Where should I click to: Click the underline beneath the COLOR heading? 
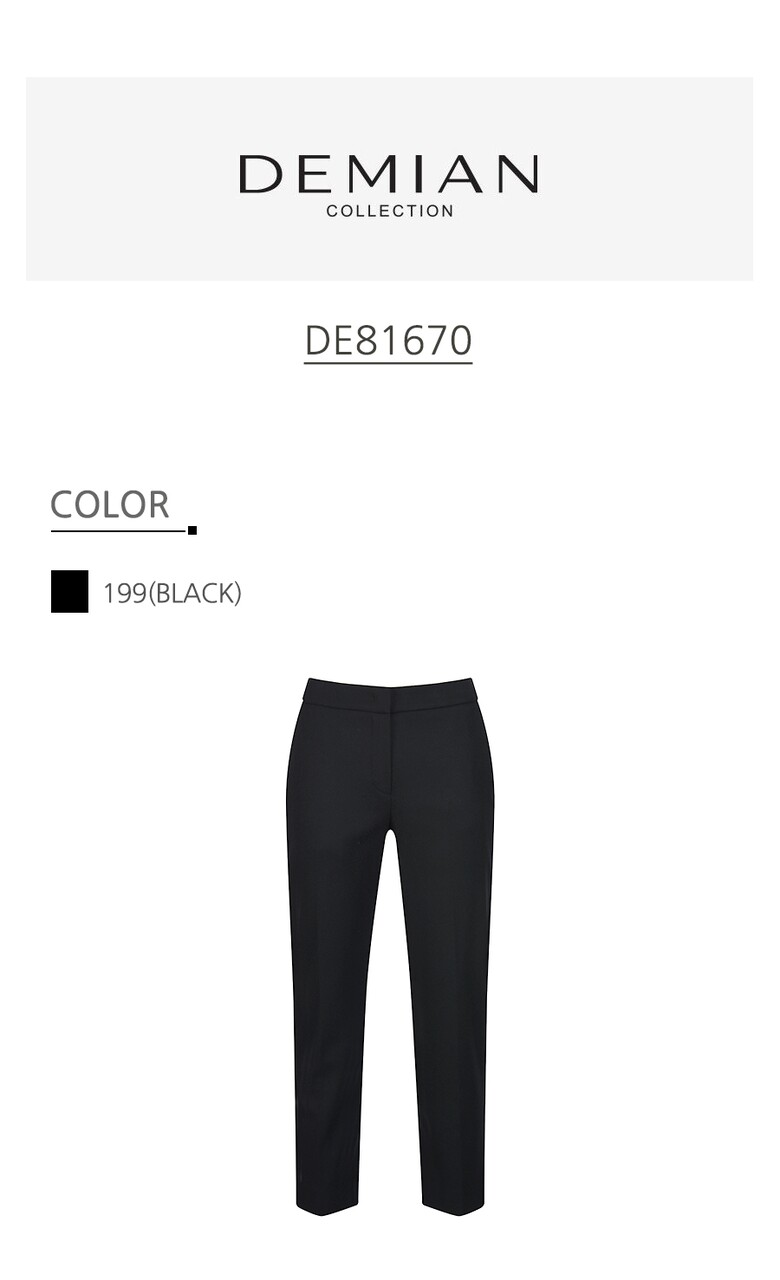[118, 530]
